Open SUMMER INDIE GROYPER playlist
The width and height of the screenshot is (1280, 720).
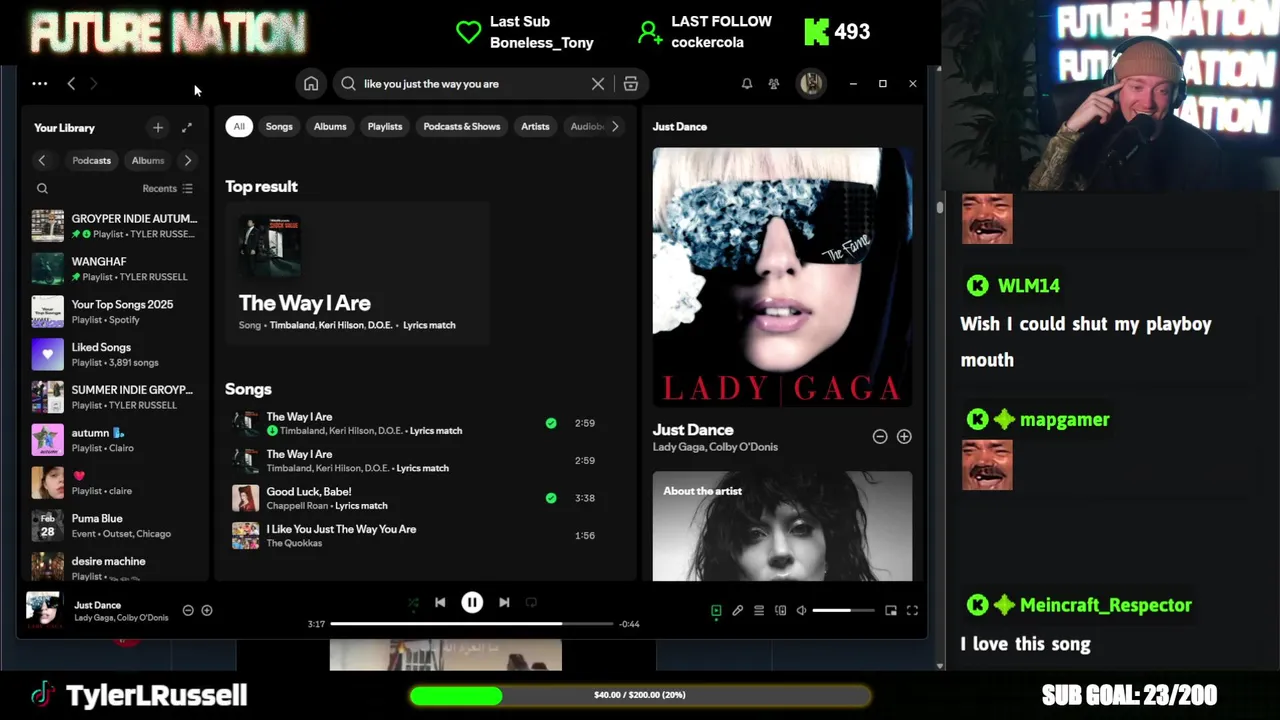[x=116, y=397]
